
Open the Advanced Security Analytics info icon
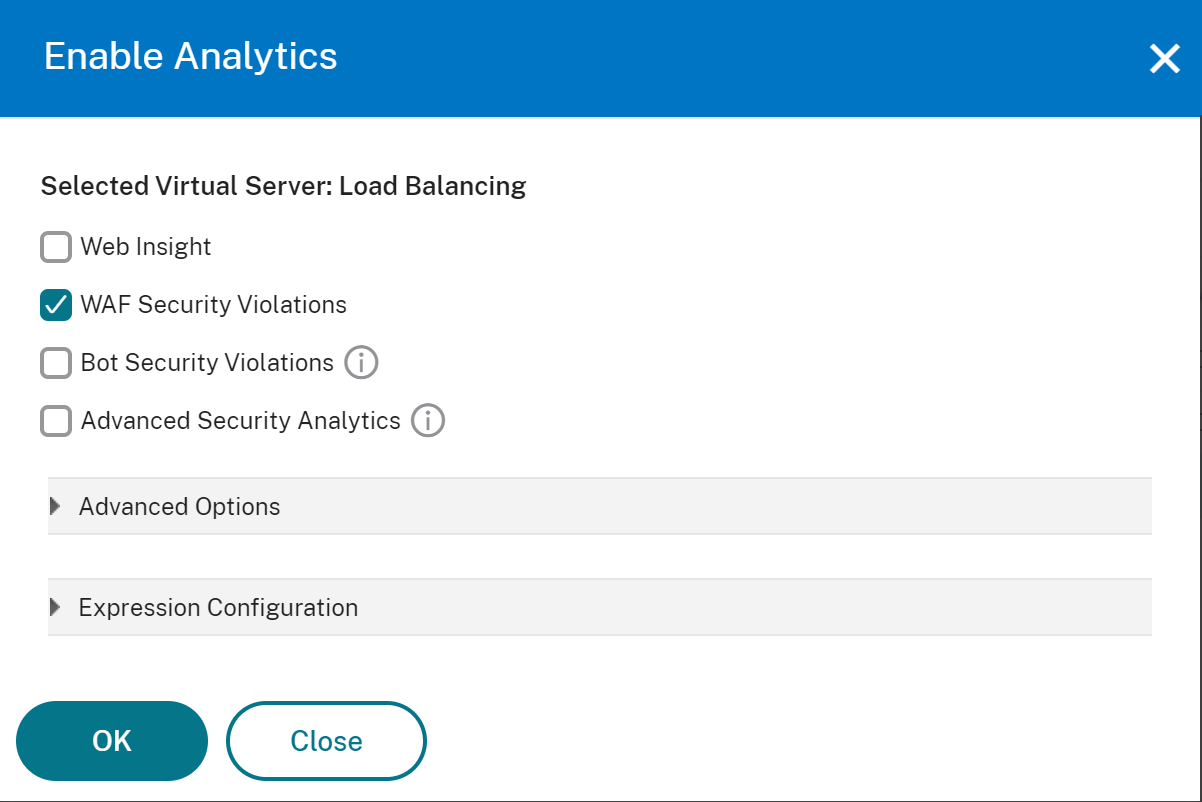tap(428, 421)
